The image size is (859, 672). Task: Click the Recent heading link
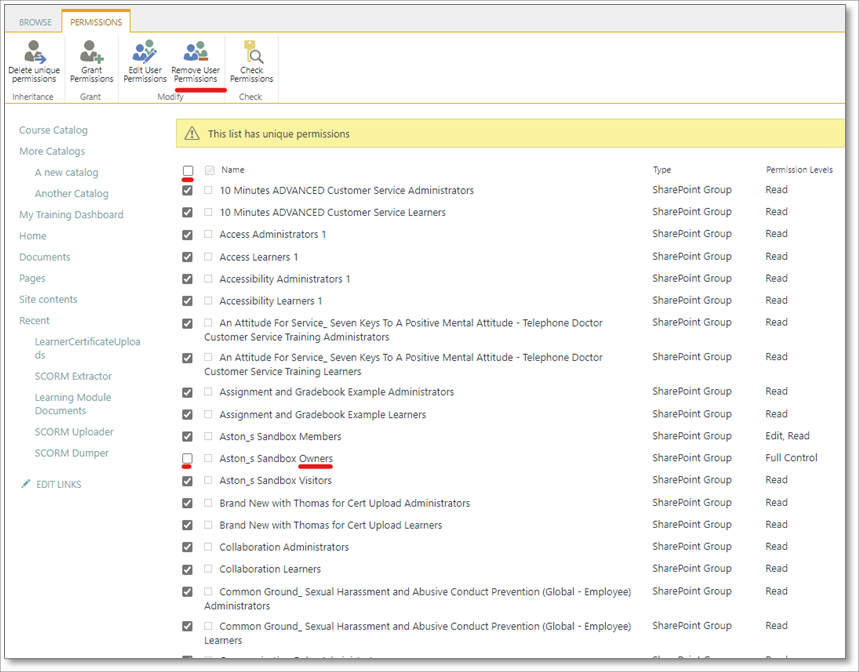click(x=34, y=320)
